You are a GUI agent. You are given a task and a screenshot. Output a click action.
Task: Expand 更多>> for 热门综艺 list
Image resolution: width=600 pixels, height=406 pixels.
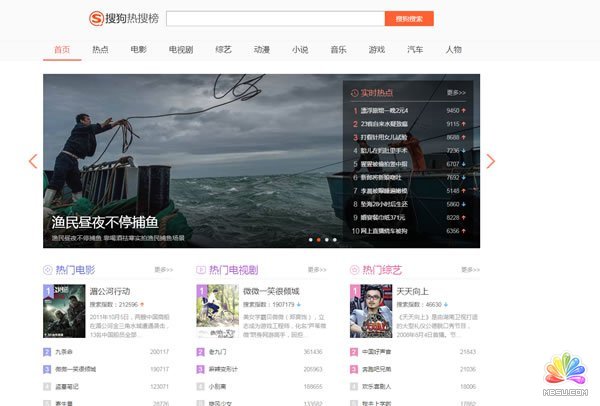[469, 270]
